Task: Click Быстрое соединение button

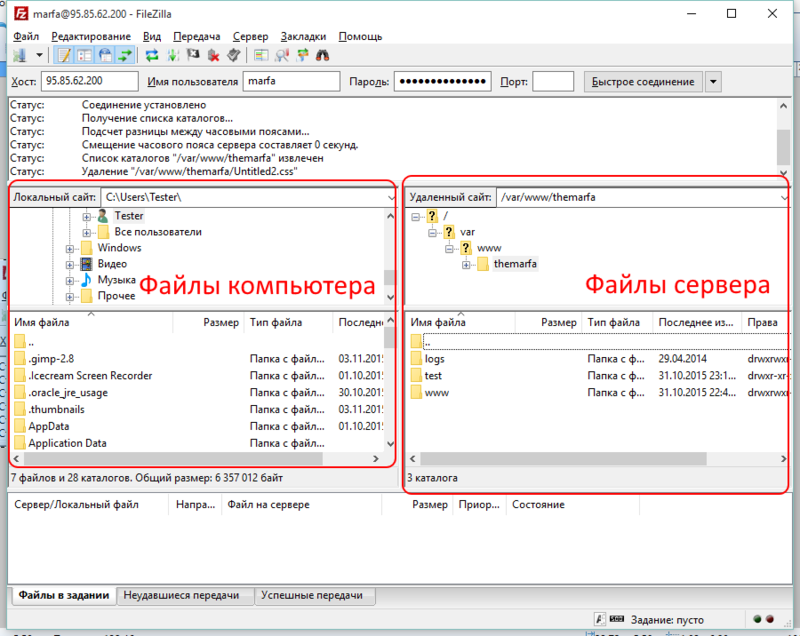Action: 643,82
